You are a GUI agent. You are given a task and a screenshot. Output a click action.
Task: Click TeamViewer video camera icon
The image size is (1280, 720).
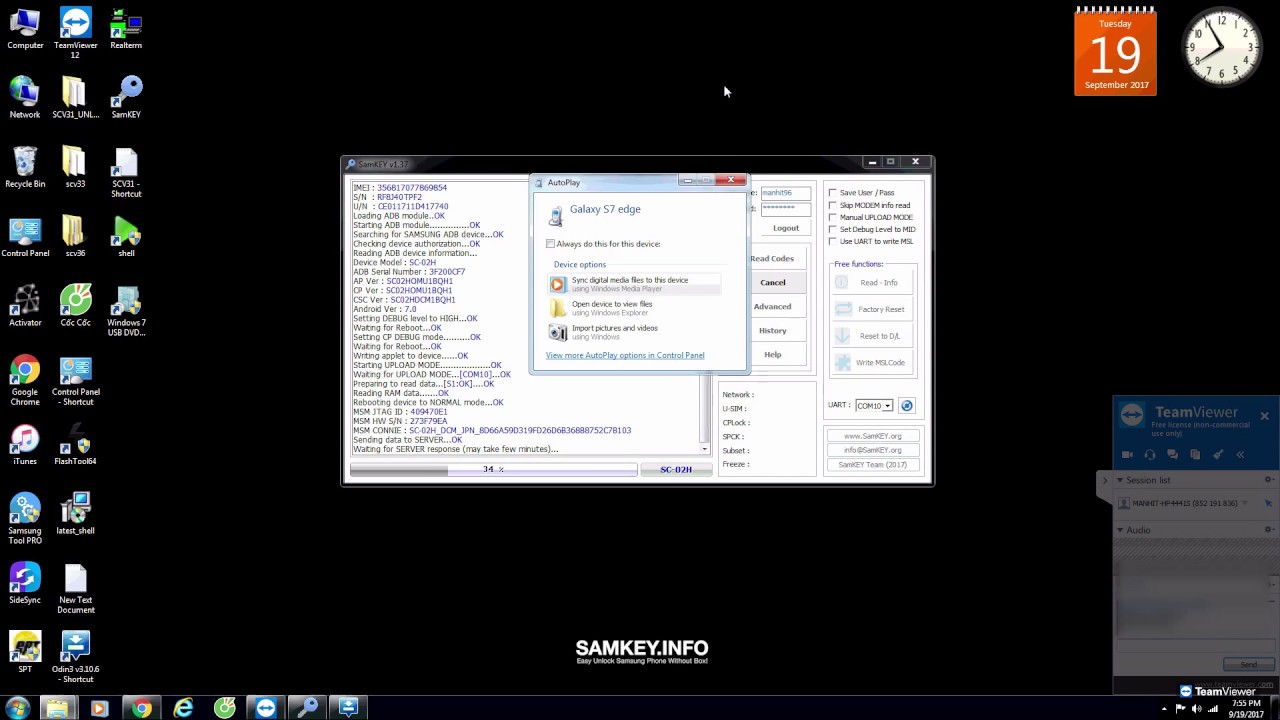pyautogui.click(x=1127, y=455)
